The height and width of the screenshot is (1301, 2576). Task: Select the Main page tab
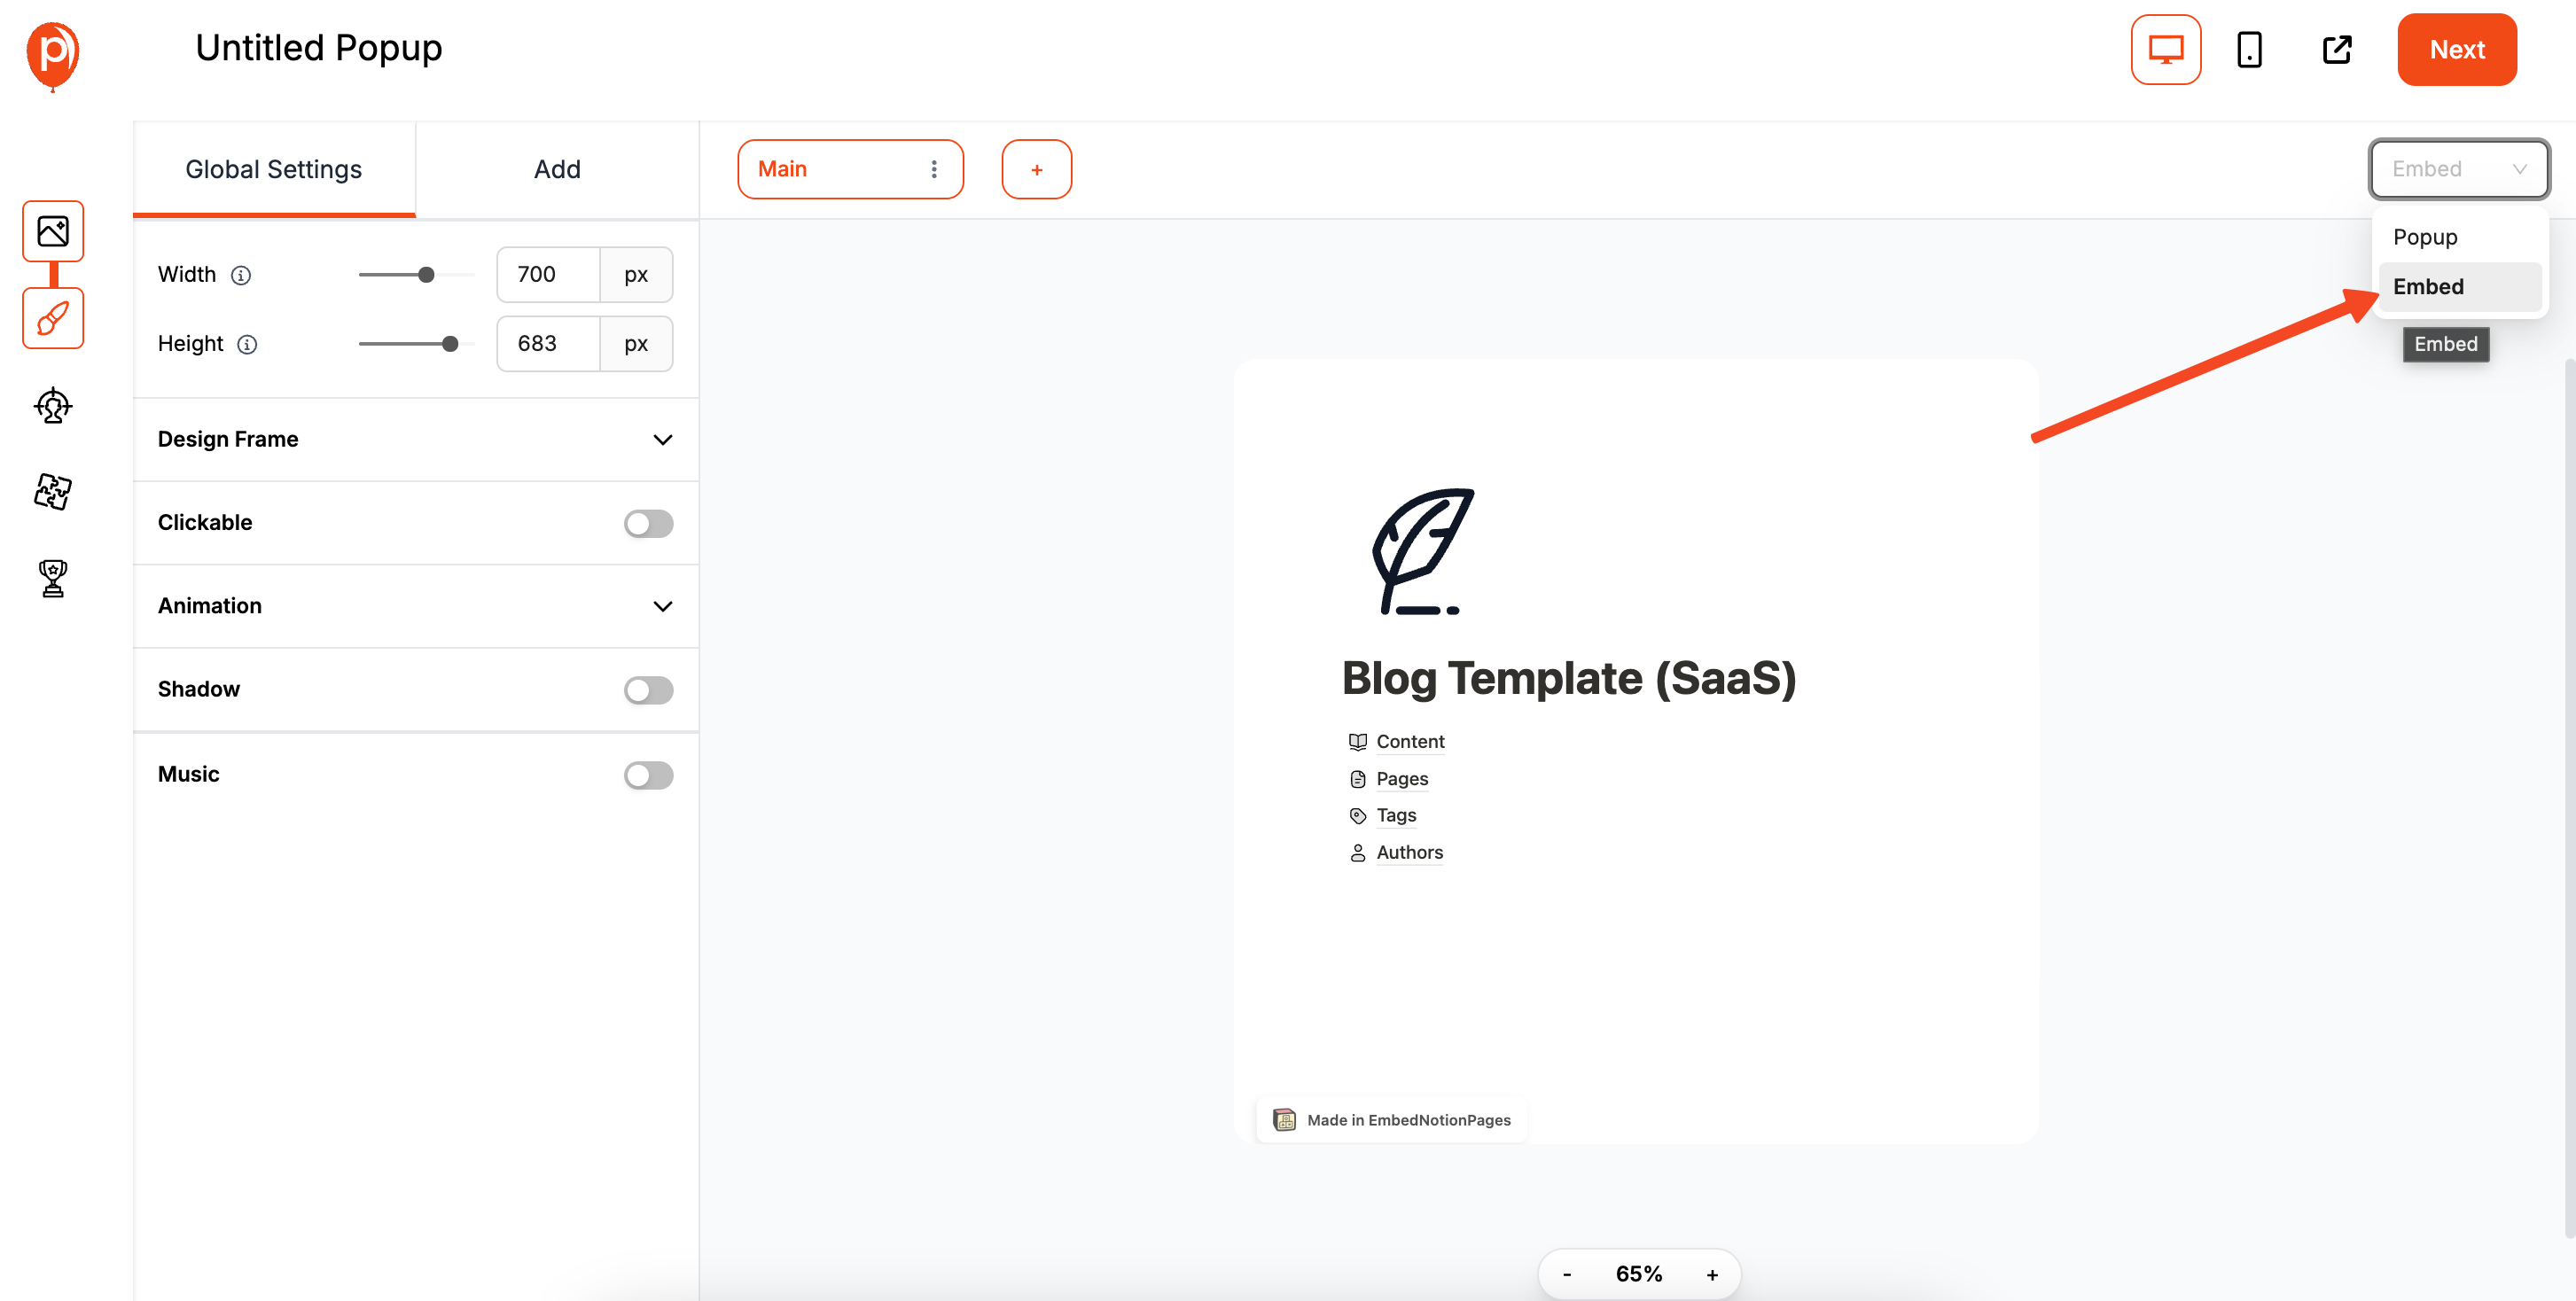(x=850, y=169)
